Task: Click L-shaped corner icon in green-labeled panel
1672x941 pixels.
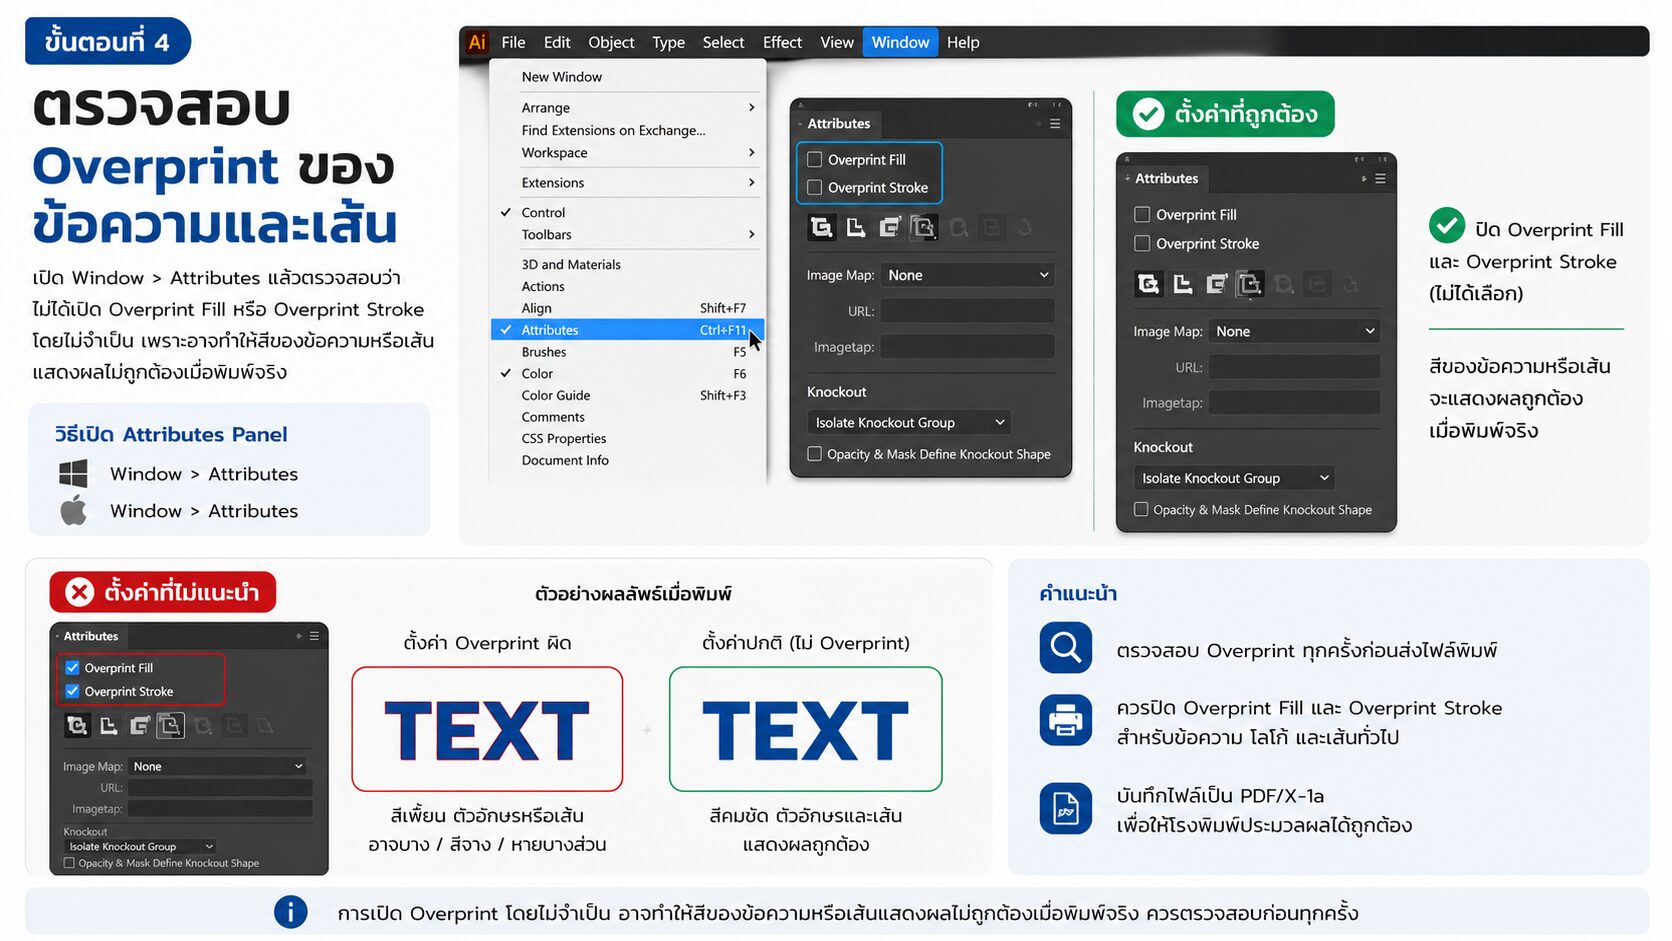Action: pyautogui.click(x=1183, y=284)
